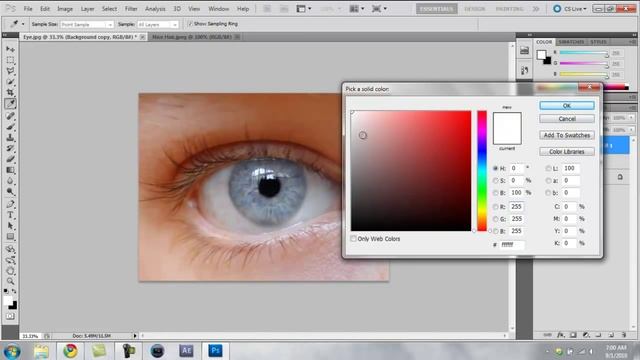Switch to the Styles panel tab
Screen dimensions: 640x360
pyautogui.click(x=598, y=42)
